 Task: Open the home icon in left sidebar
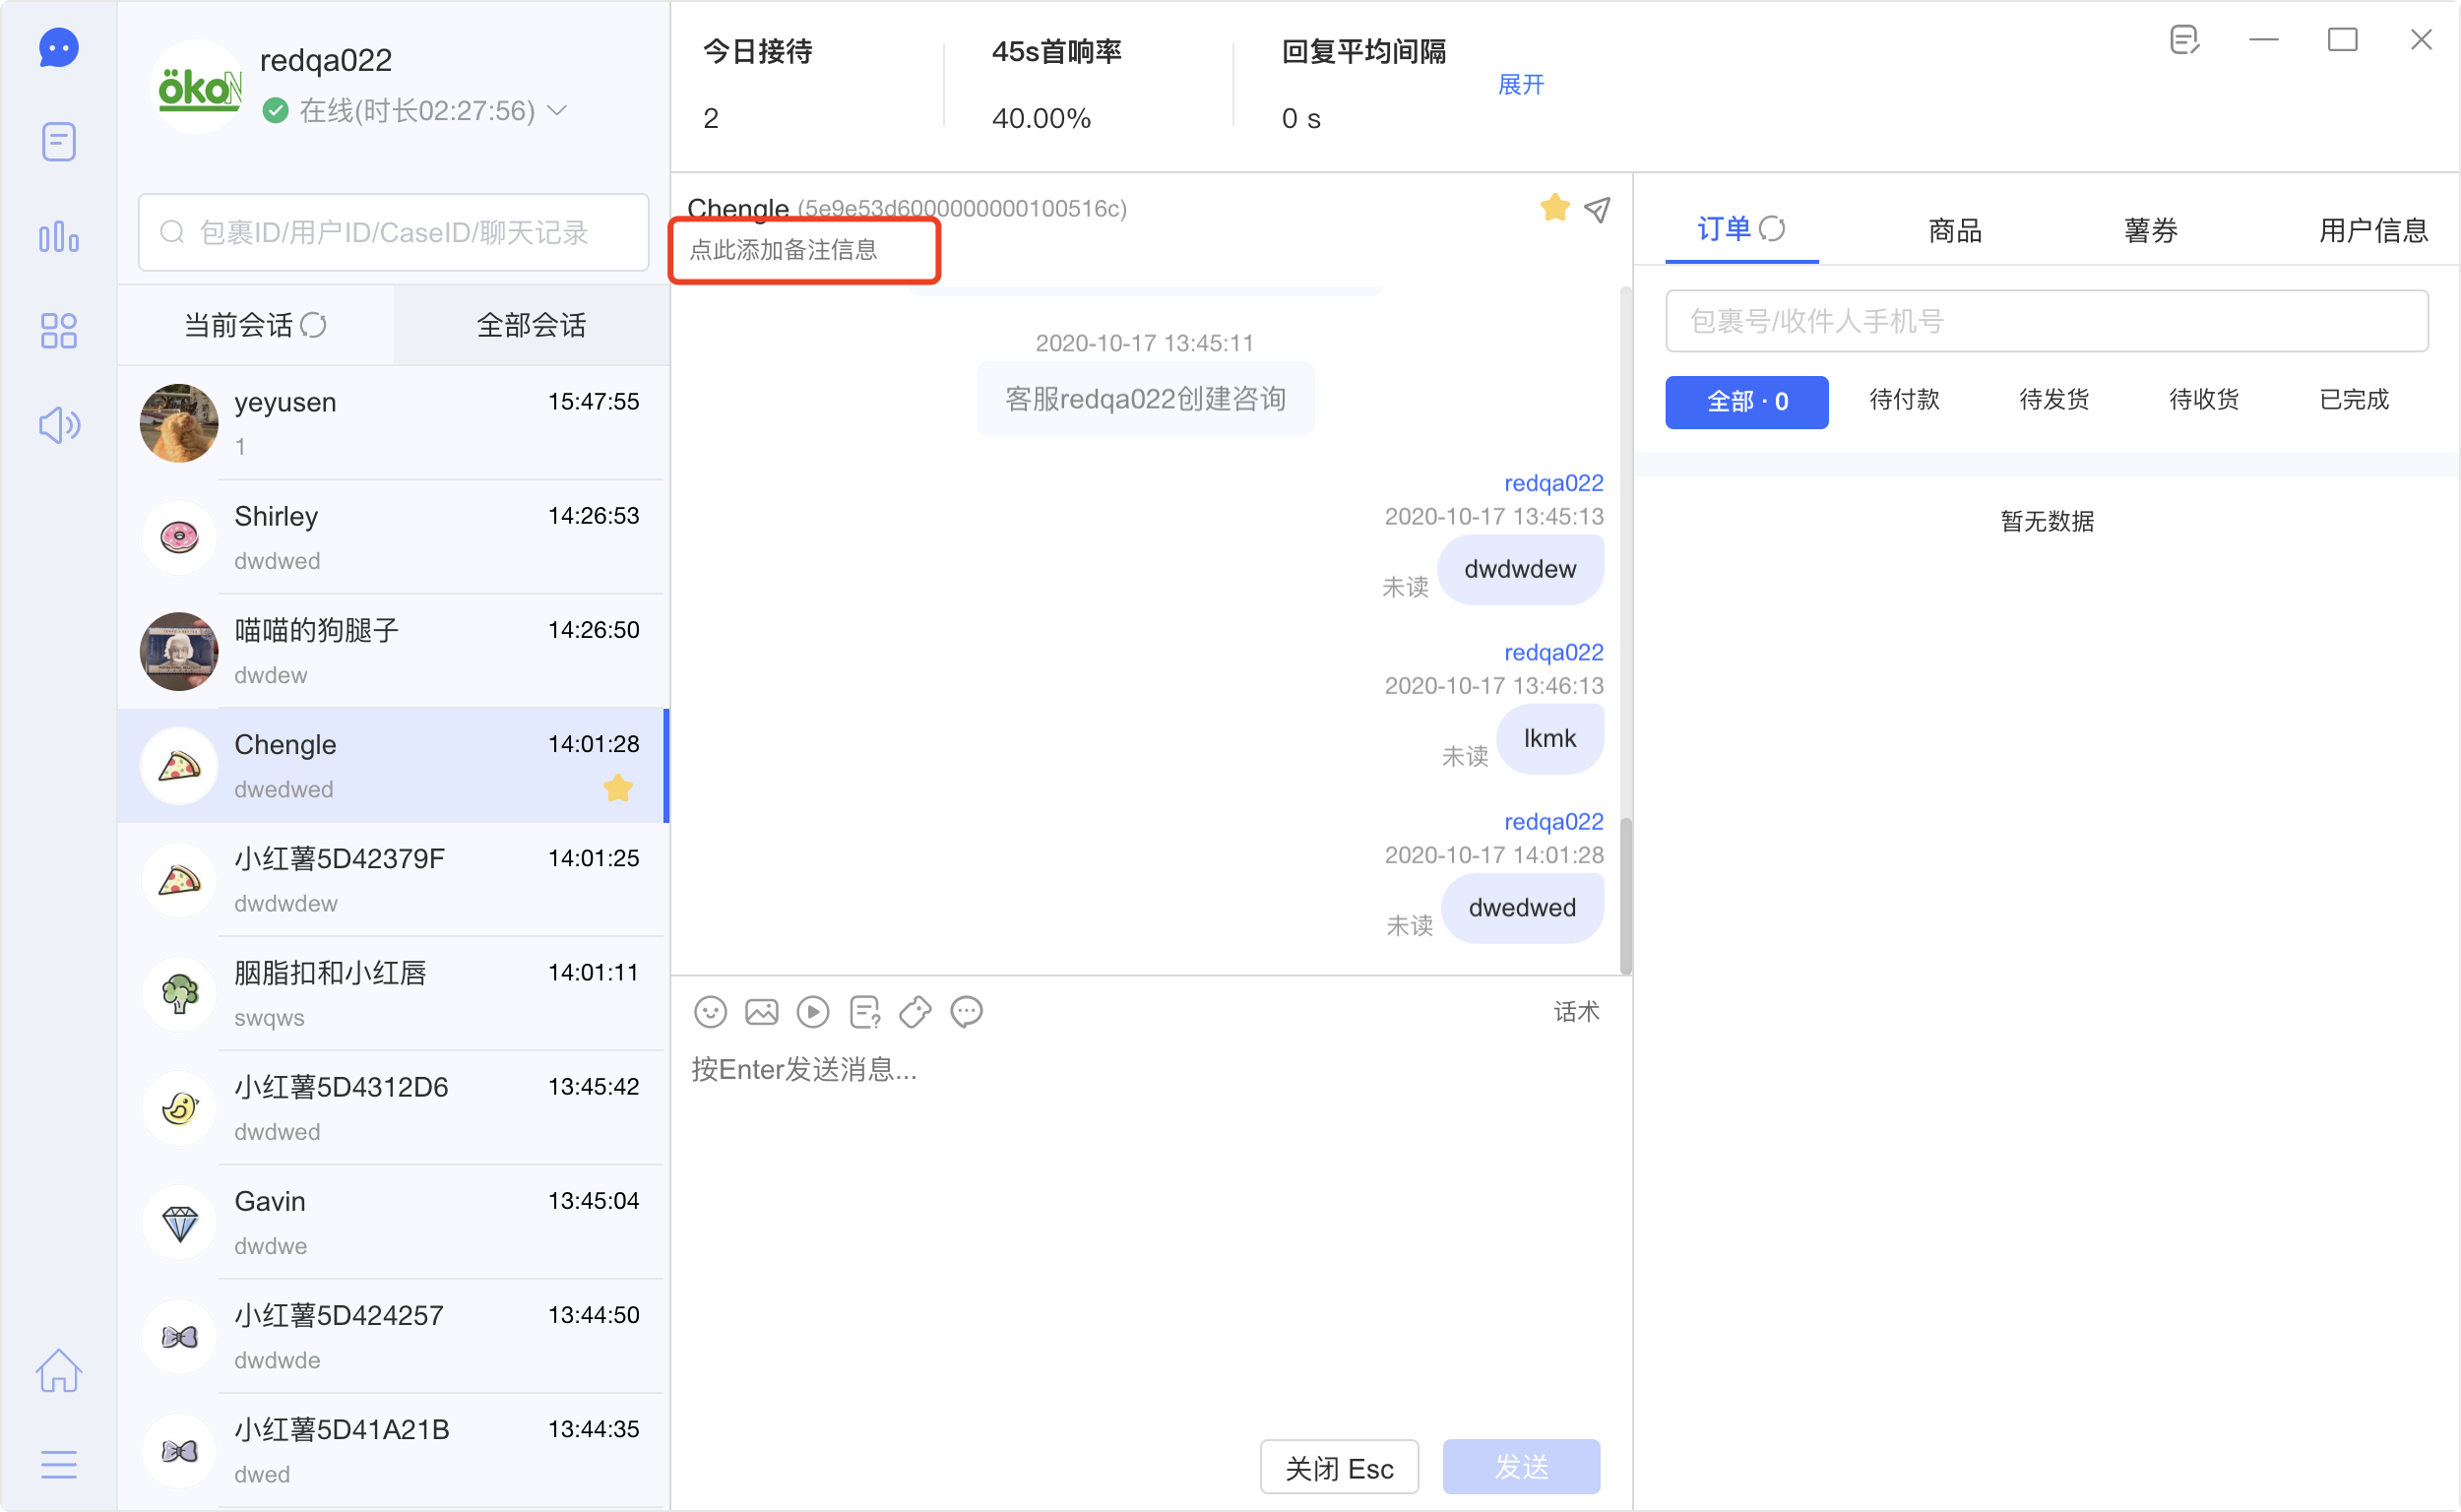pos(59,1370)
